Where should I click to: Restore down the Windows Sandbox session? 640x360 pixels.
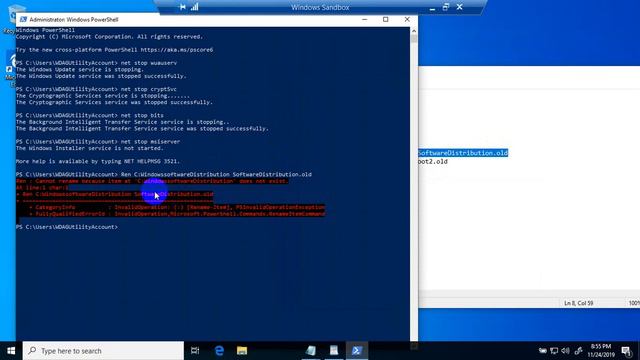click(446, 7)
